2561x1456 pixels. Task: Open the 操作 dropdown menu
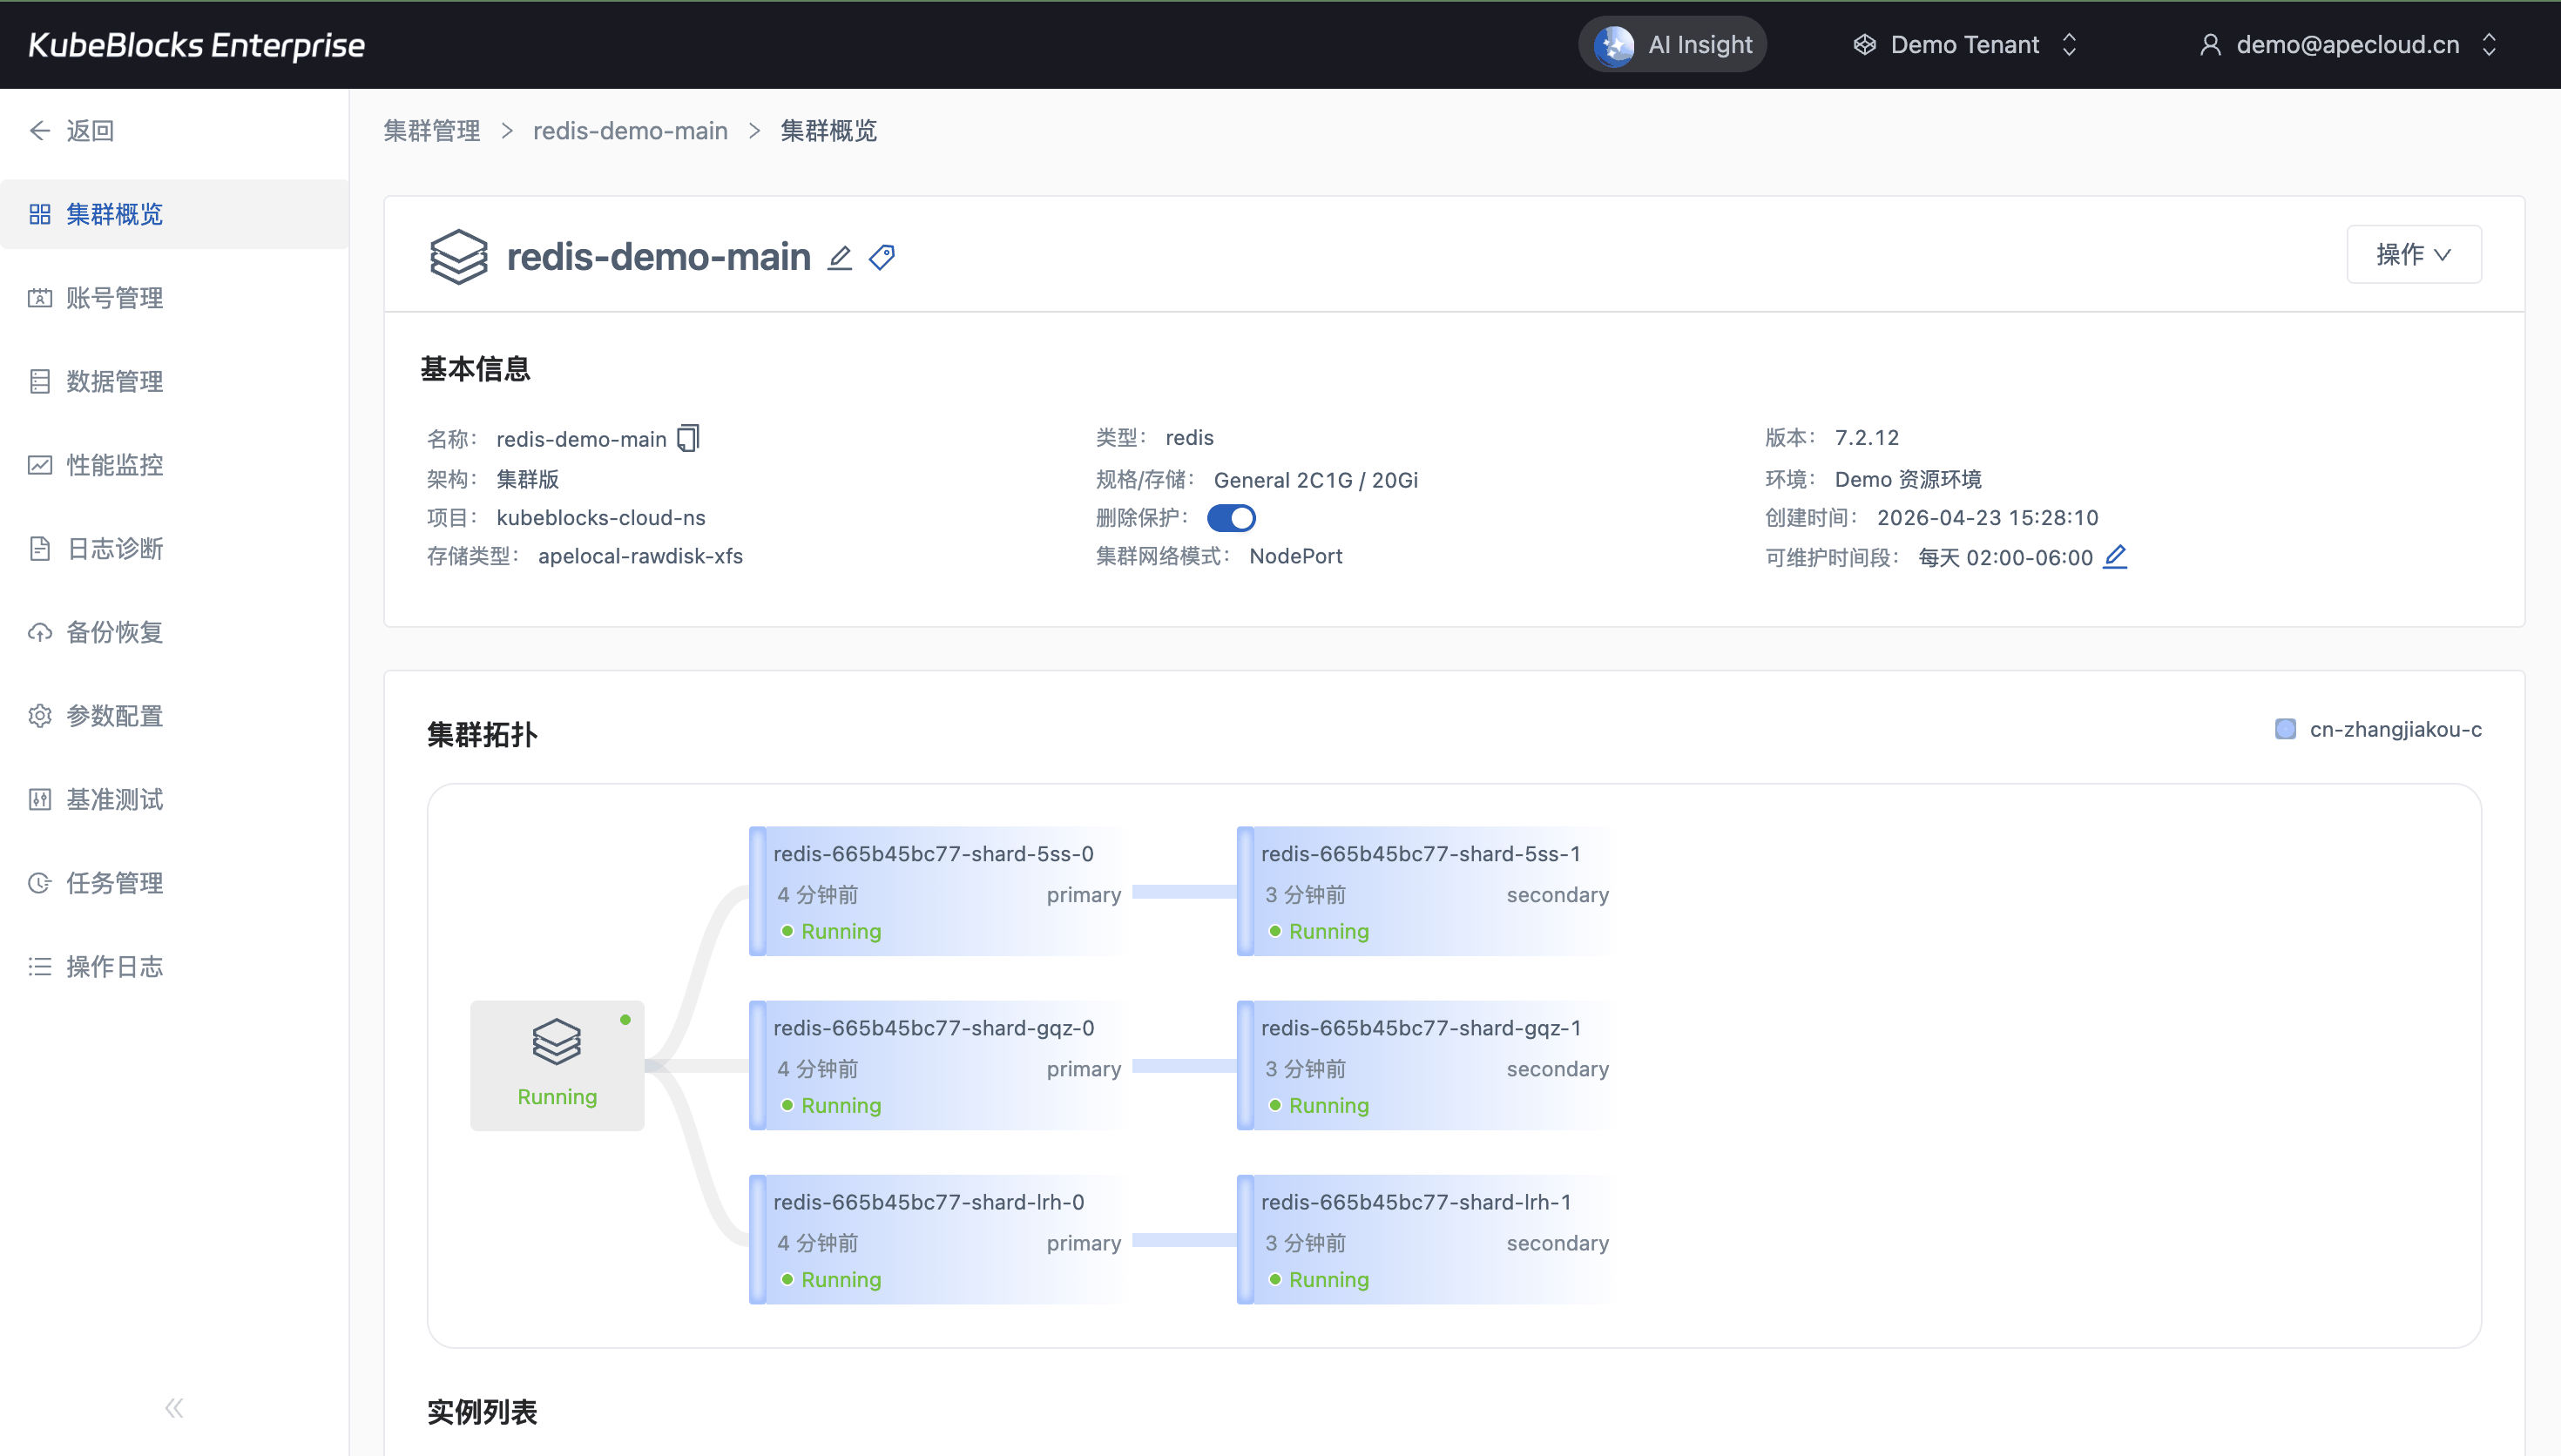[2413, 255]
